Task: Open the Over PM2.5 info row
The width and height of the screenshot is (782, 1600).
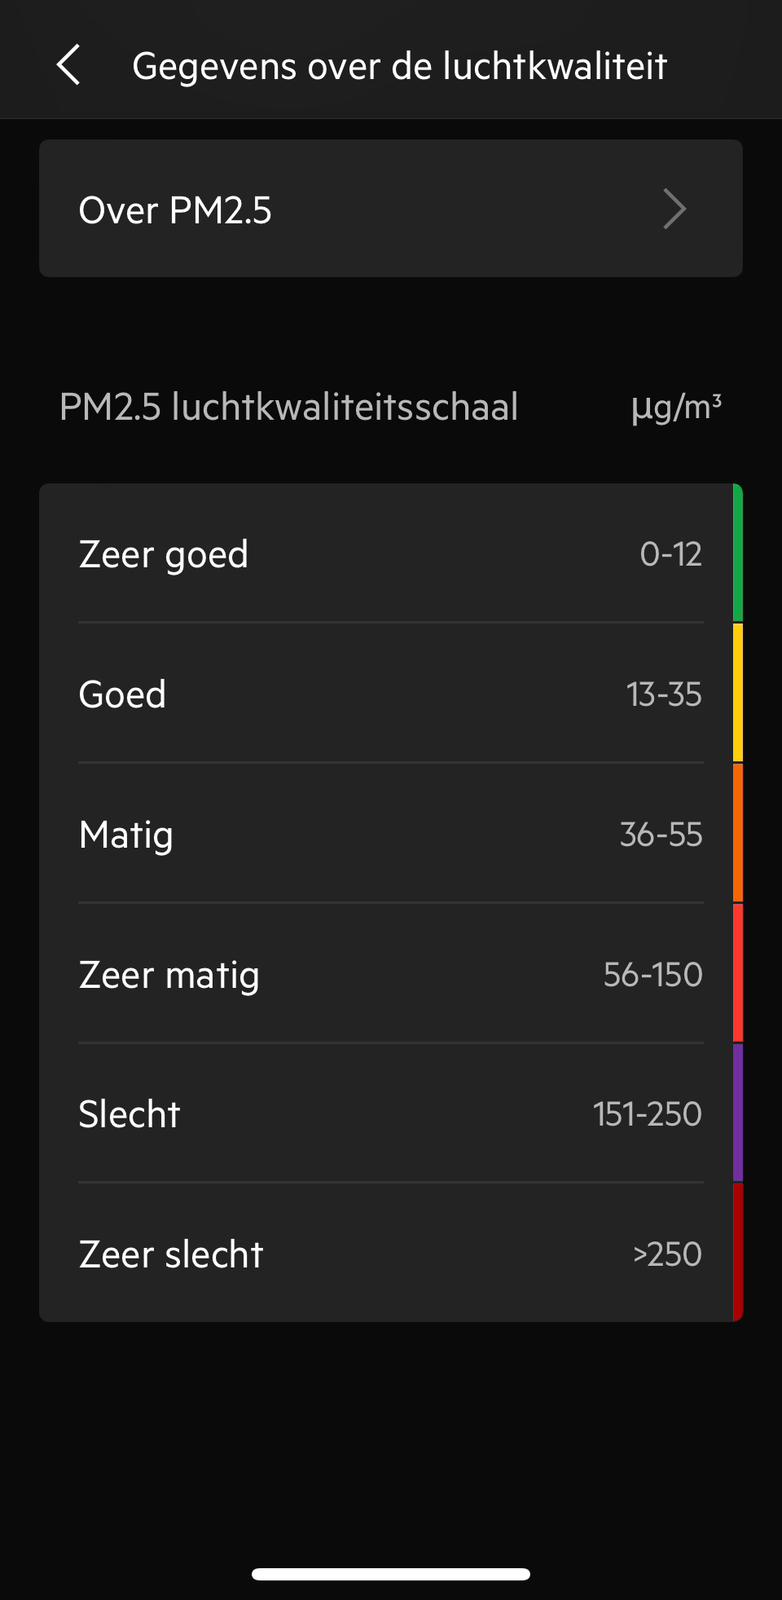Action: tap(390, 209)
